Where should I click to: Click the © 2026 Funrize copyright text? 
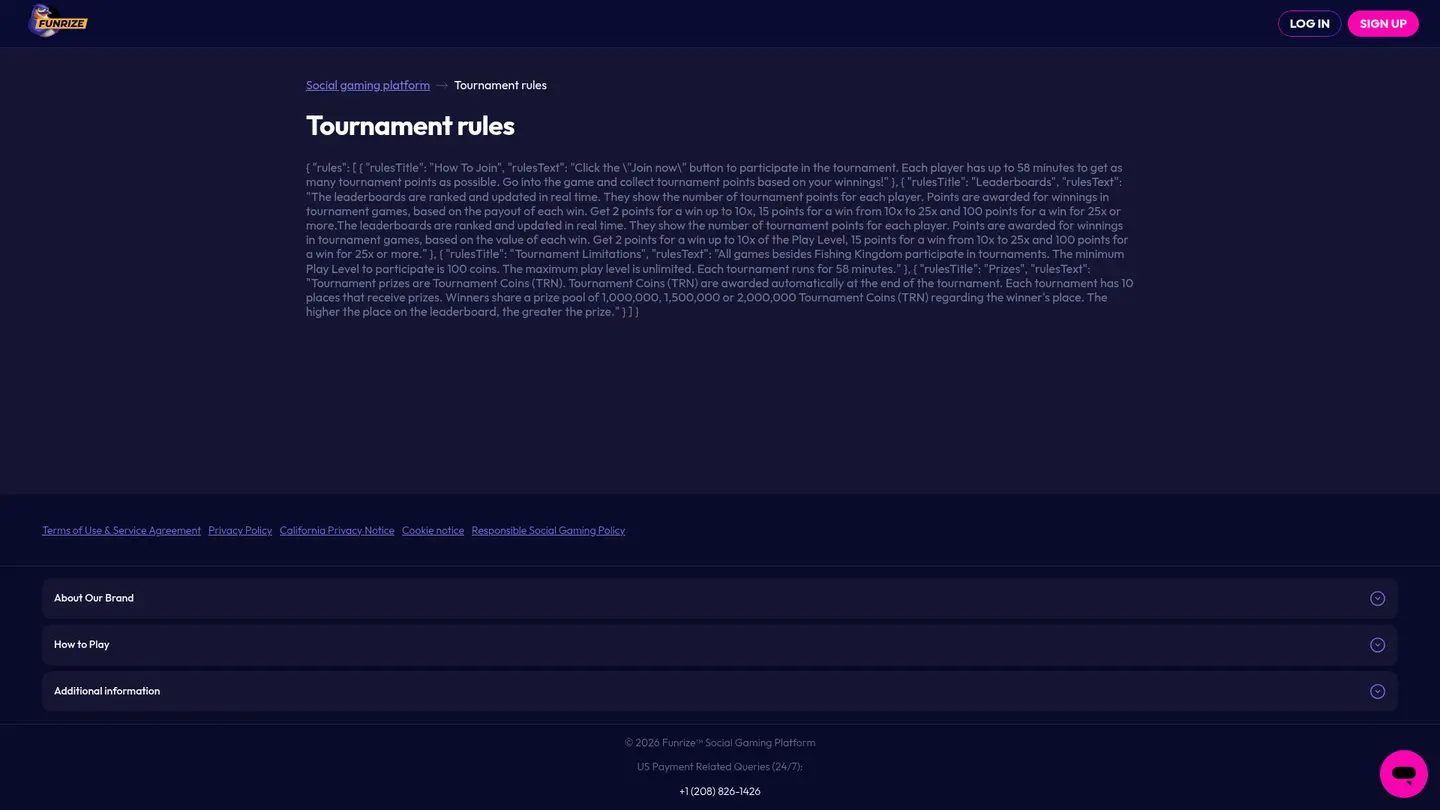[x=720, y=743]
